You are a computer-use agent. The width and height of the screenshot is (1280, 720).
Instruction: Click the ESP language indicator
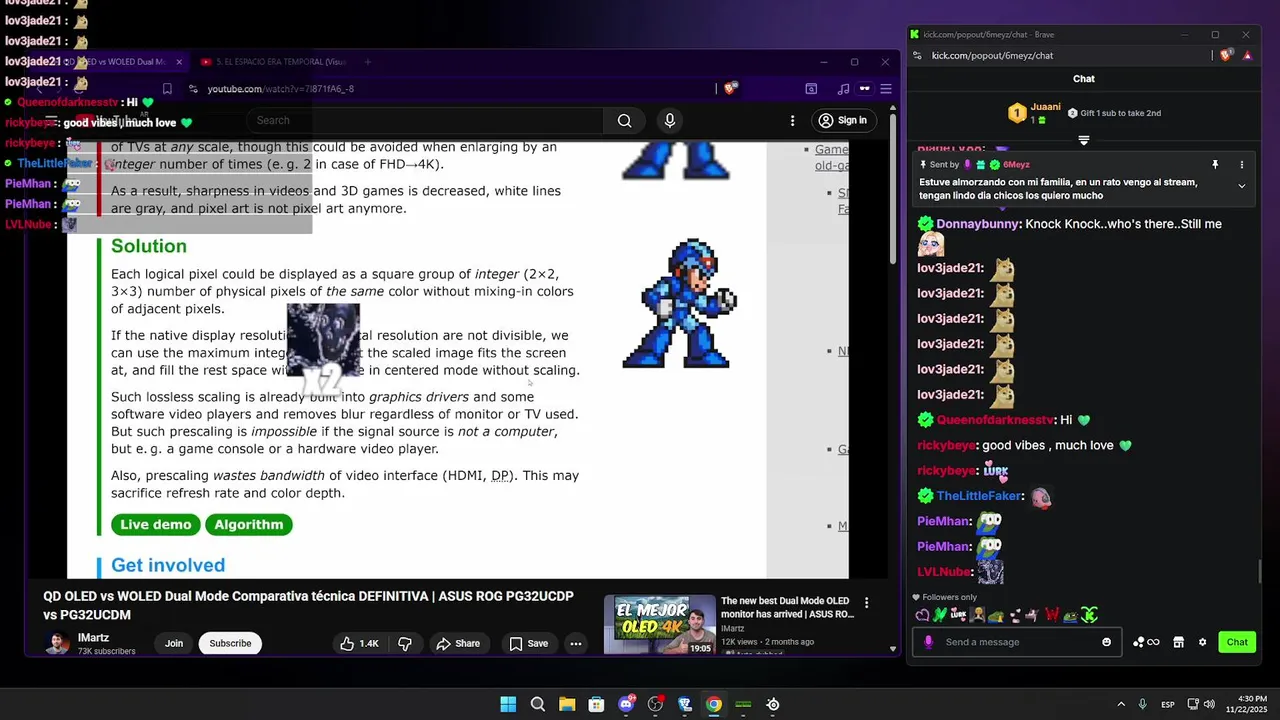click(1168, 704)
